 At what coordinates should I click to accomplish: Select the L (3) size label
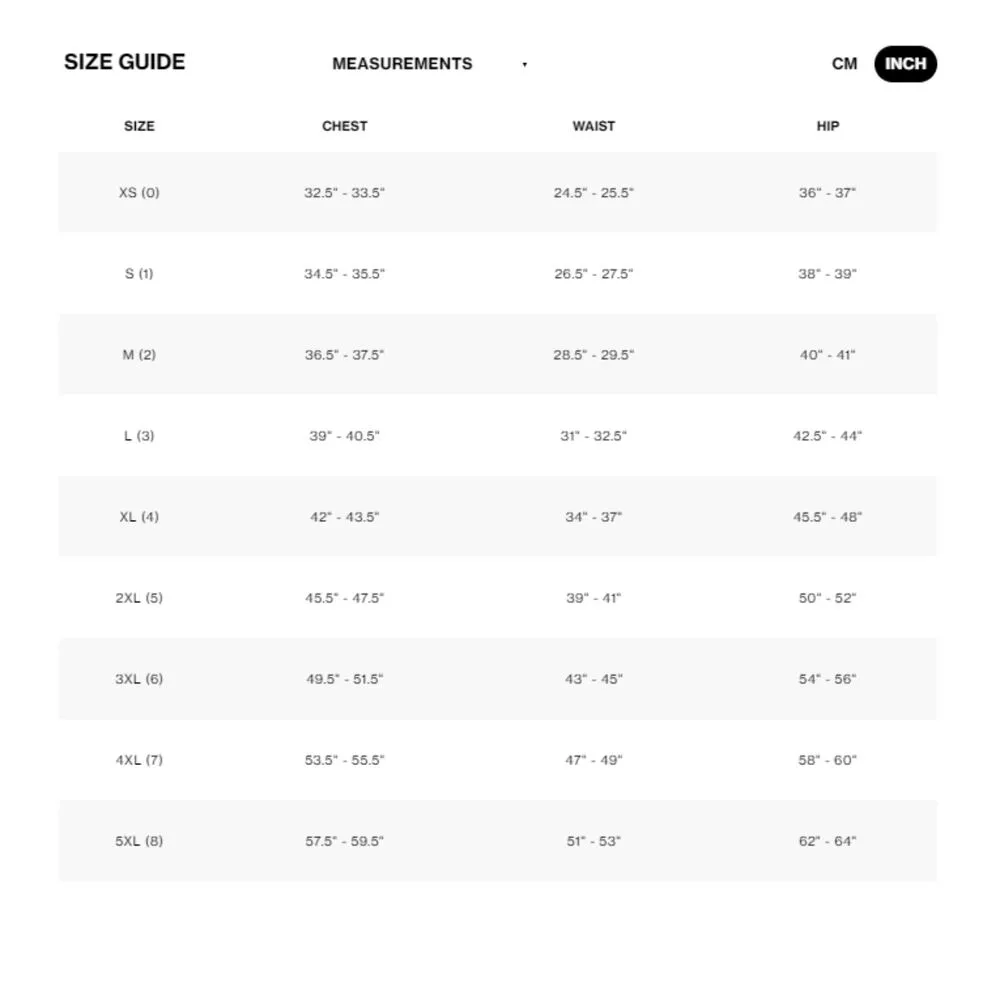(x=139, y=436)
